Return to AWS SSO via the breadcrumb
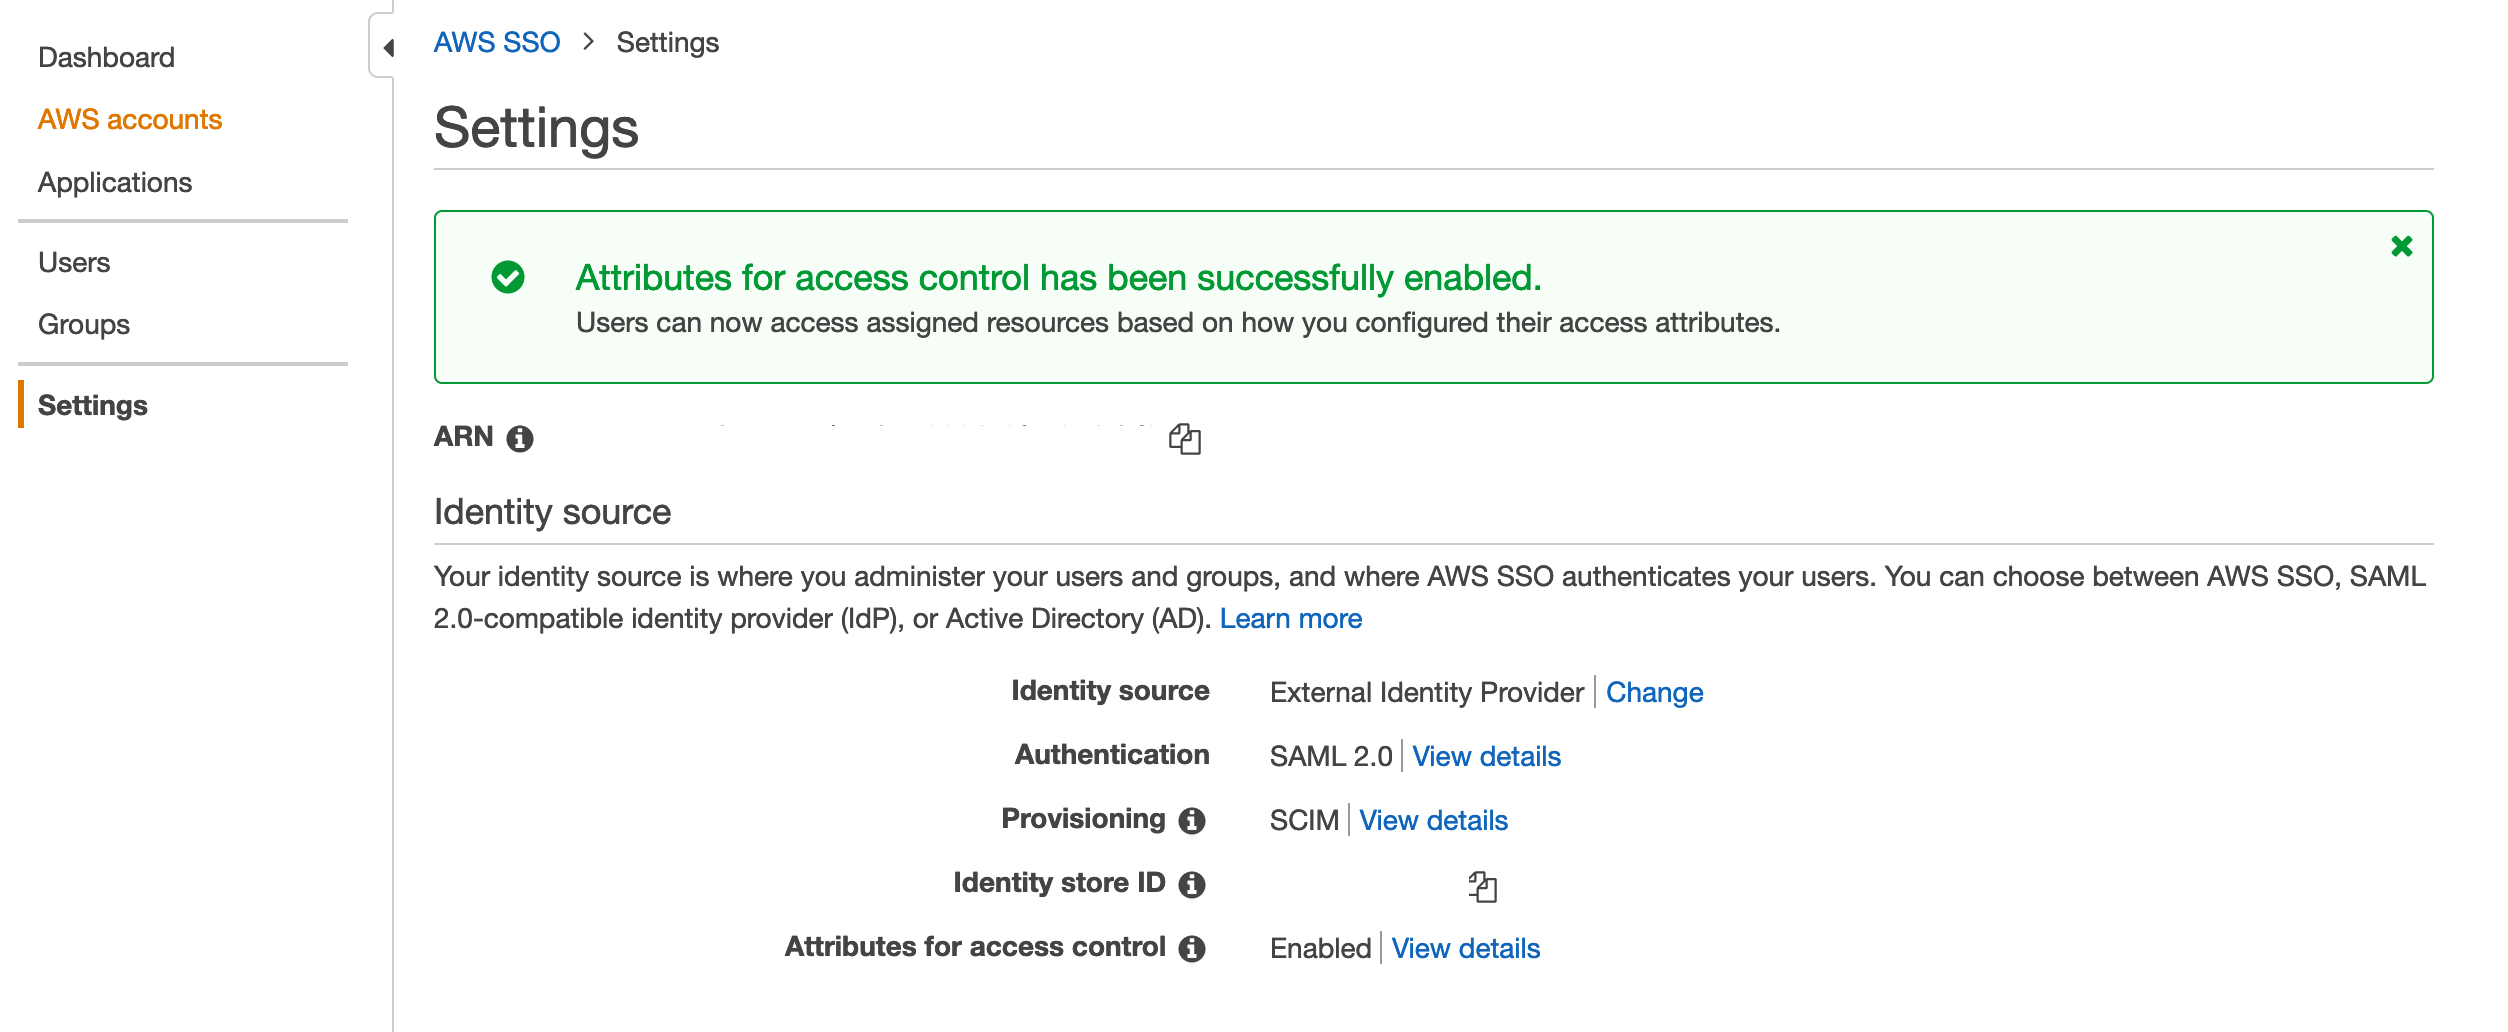 [x=497, y=42]
